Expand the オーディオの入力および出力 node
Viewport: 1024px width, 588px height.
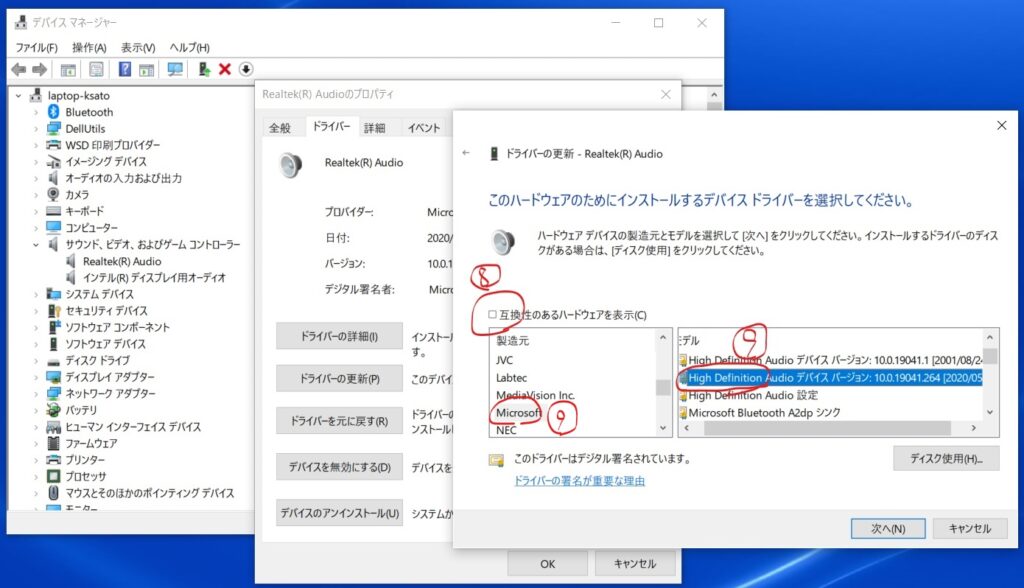36,178
